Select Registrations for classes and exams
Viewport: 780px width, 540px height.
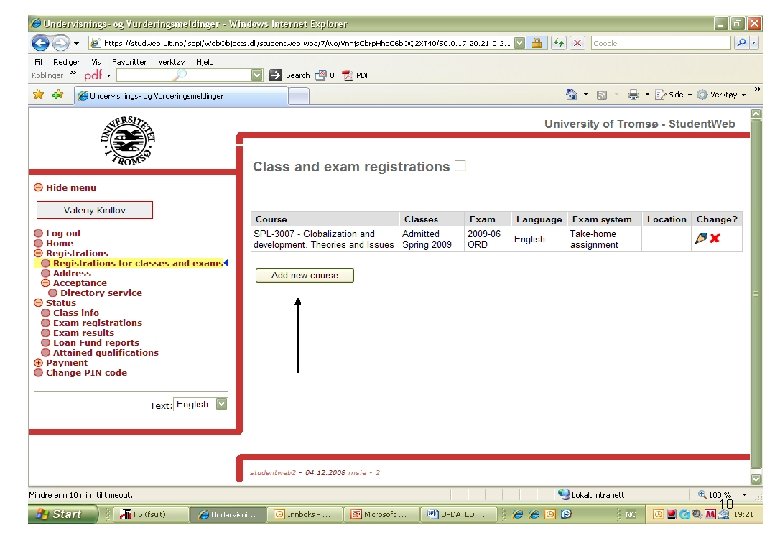(x=137, y=263)
